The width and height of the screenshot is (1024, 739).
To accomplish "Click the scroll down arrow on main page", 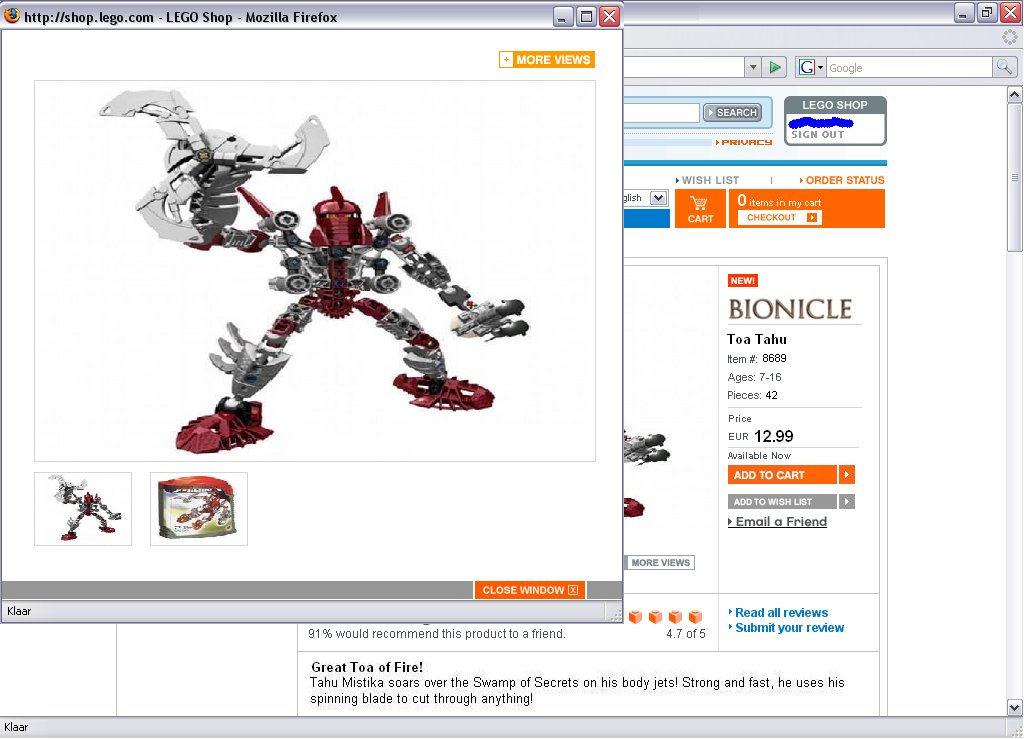I will pos(1014,707).
